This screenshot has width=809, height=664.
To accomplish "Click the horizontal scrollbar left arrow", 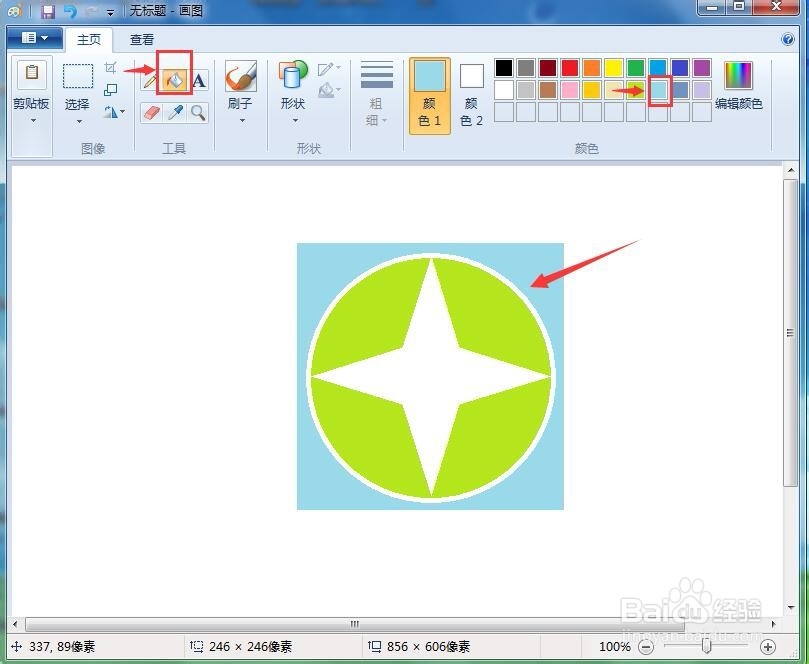I will click(x=15, y=624).
